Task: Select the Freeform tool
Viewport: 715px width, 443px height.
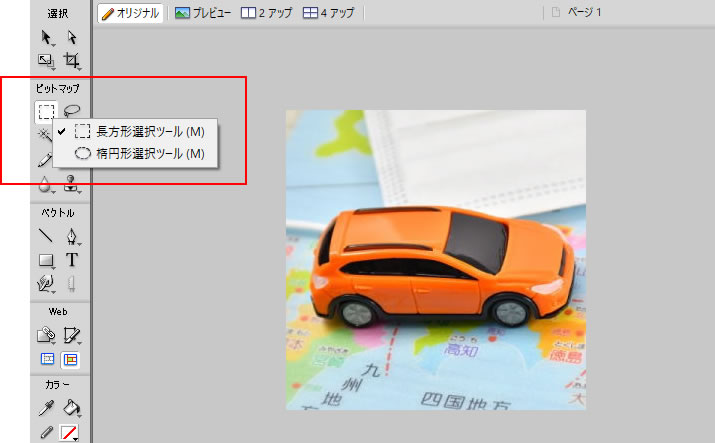Action: [45, 284]
